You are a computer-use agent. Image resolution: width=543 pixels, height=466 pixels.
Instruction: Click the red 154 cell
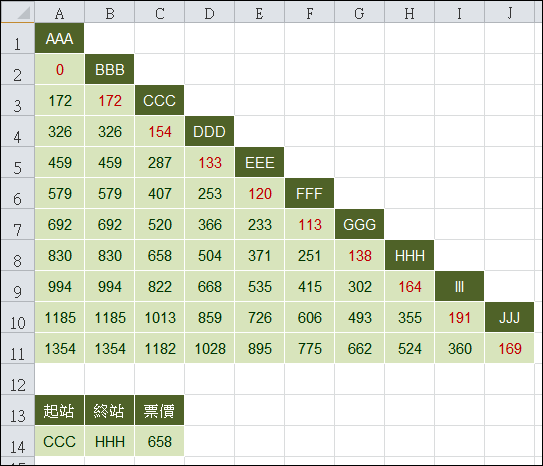point(160,131)
